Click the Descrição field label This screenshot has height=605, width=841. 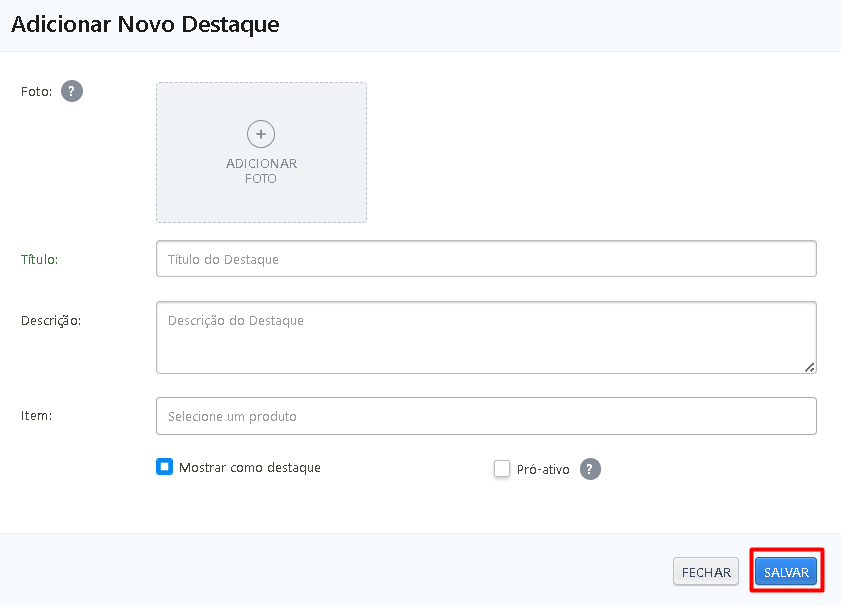51,320
